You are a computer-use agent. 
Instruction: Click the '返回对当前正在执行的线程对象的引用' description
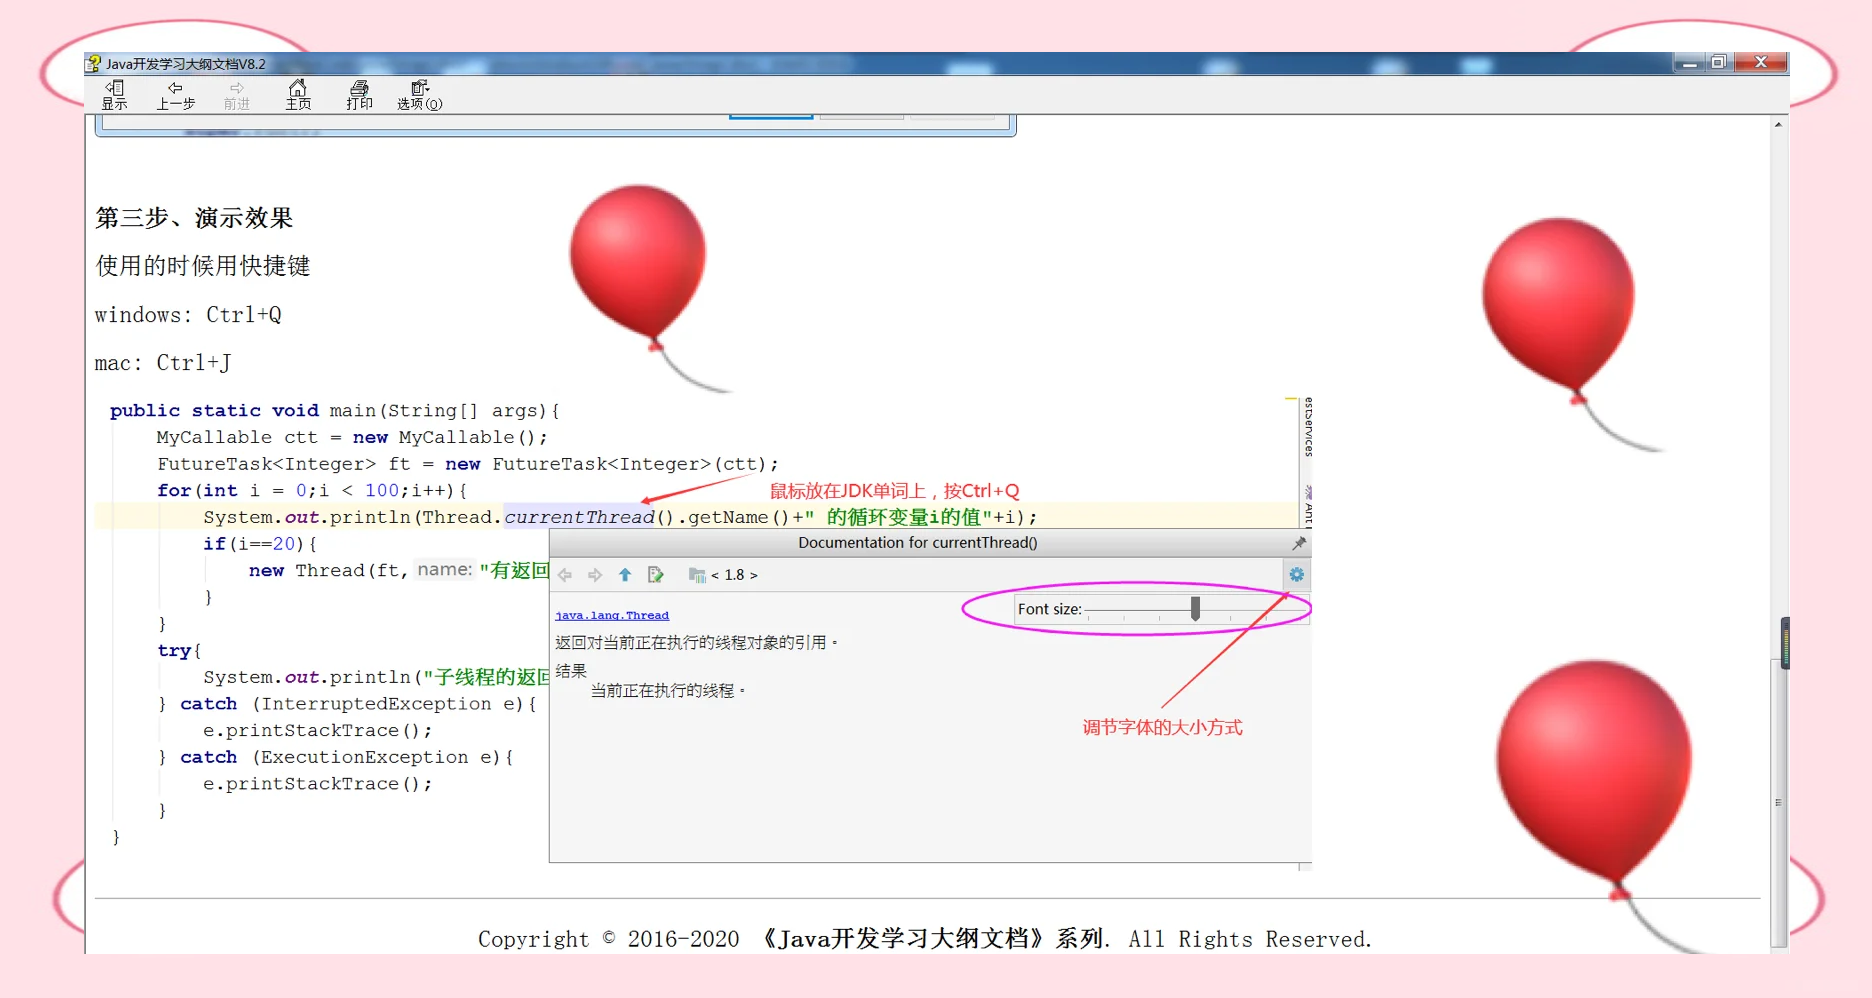pyautogui.click(x=697, y=643)
